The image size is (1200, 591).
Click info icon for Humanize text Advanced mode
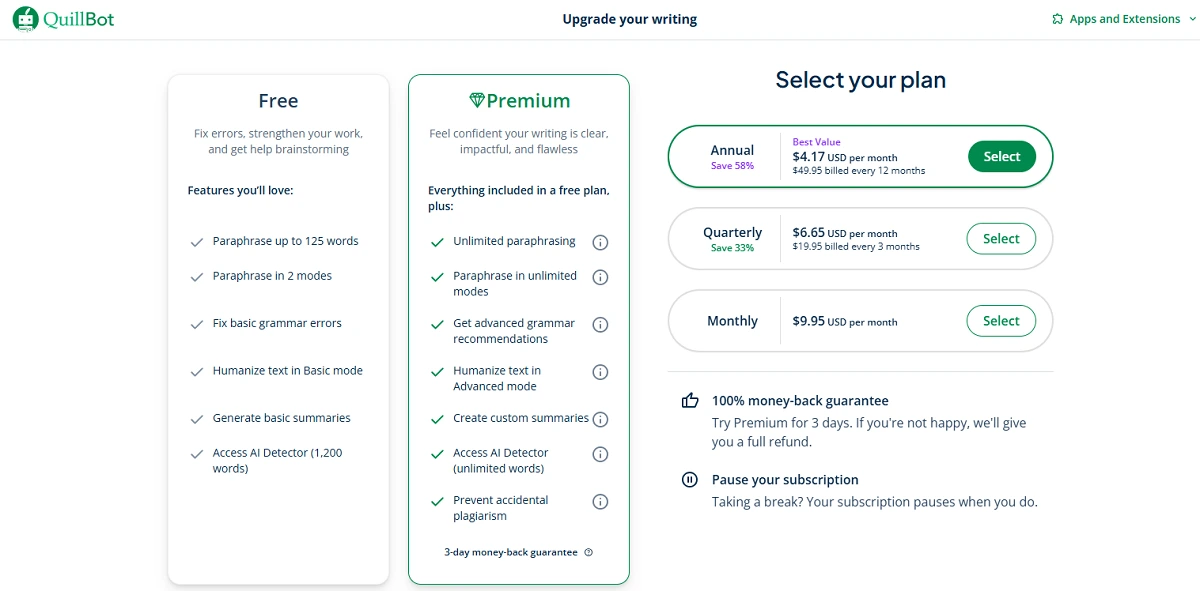[x=600, y=372]
